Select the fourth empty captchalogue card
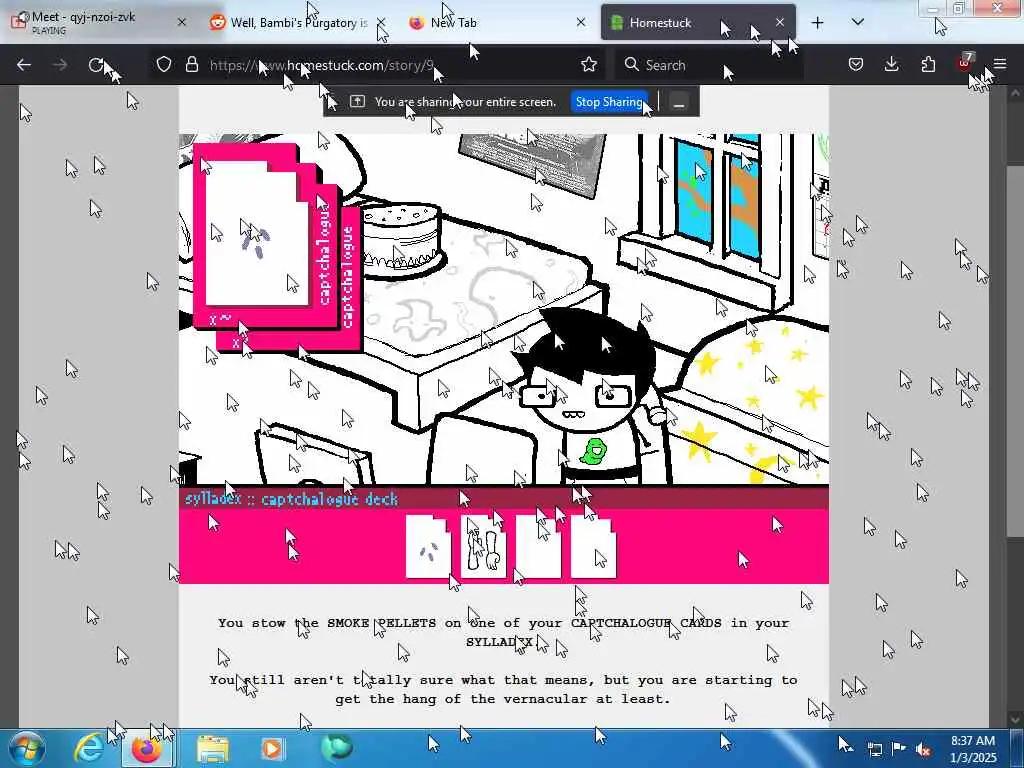Image resolution: width=1024 pixels, height=768 pixels. click(x=593, y=547)
